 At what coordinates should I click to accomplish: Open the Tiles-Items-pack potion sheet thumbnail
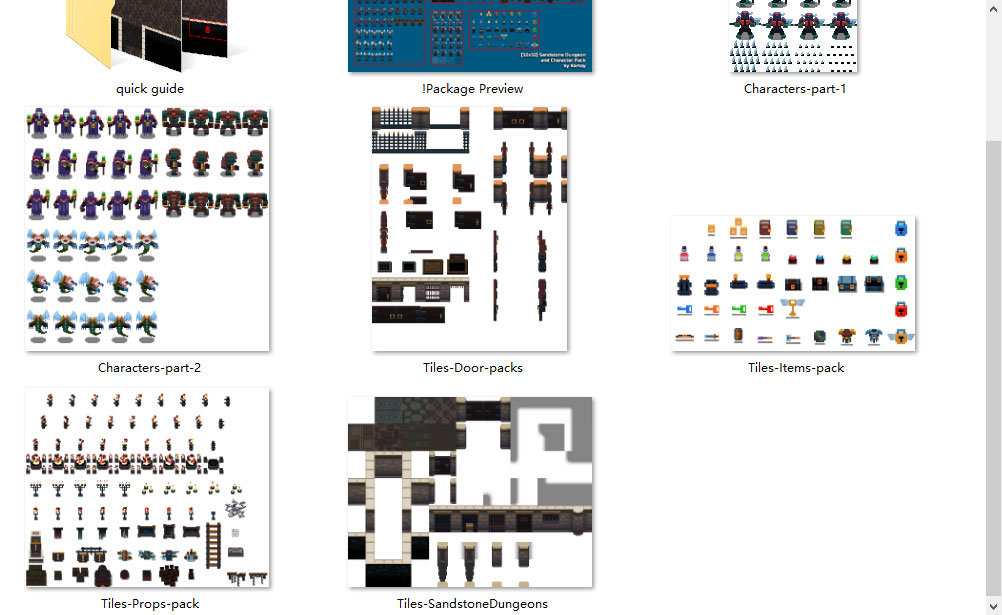coord(794,283)
